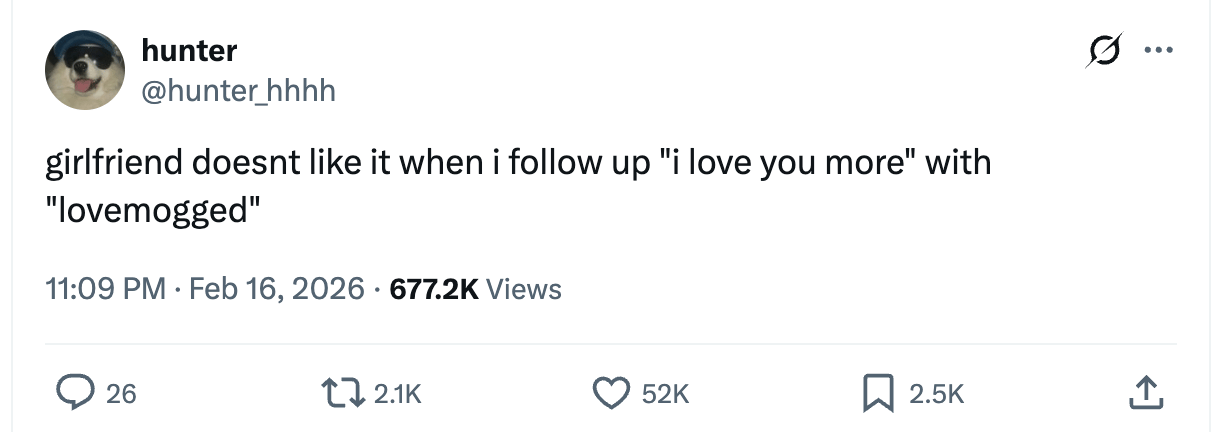Click the bold 677.2K view count
Screen dimensions: 1222x432
pyautogui.click(x=433, y=290)
